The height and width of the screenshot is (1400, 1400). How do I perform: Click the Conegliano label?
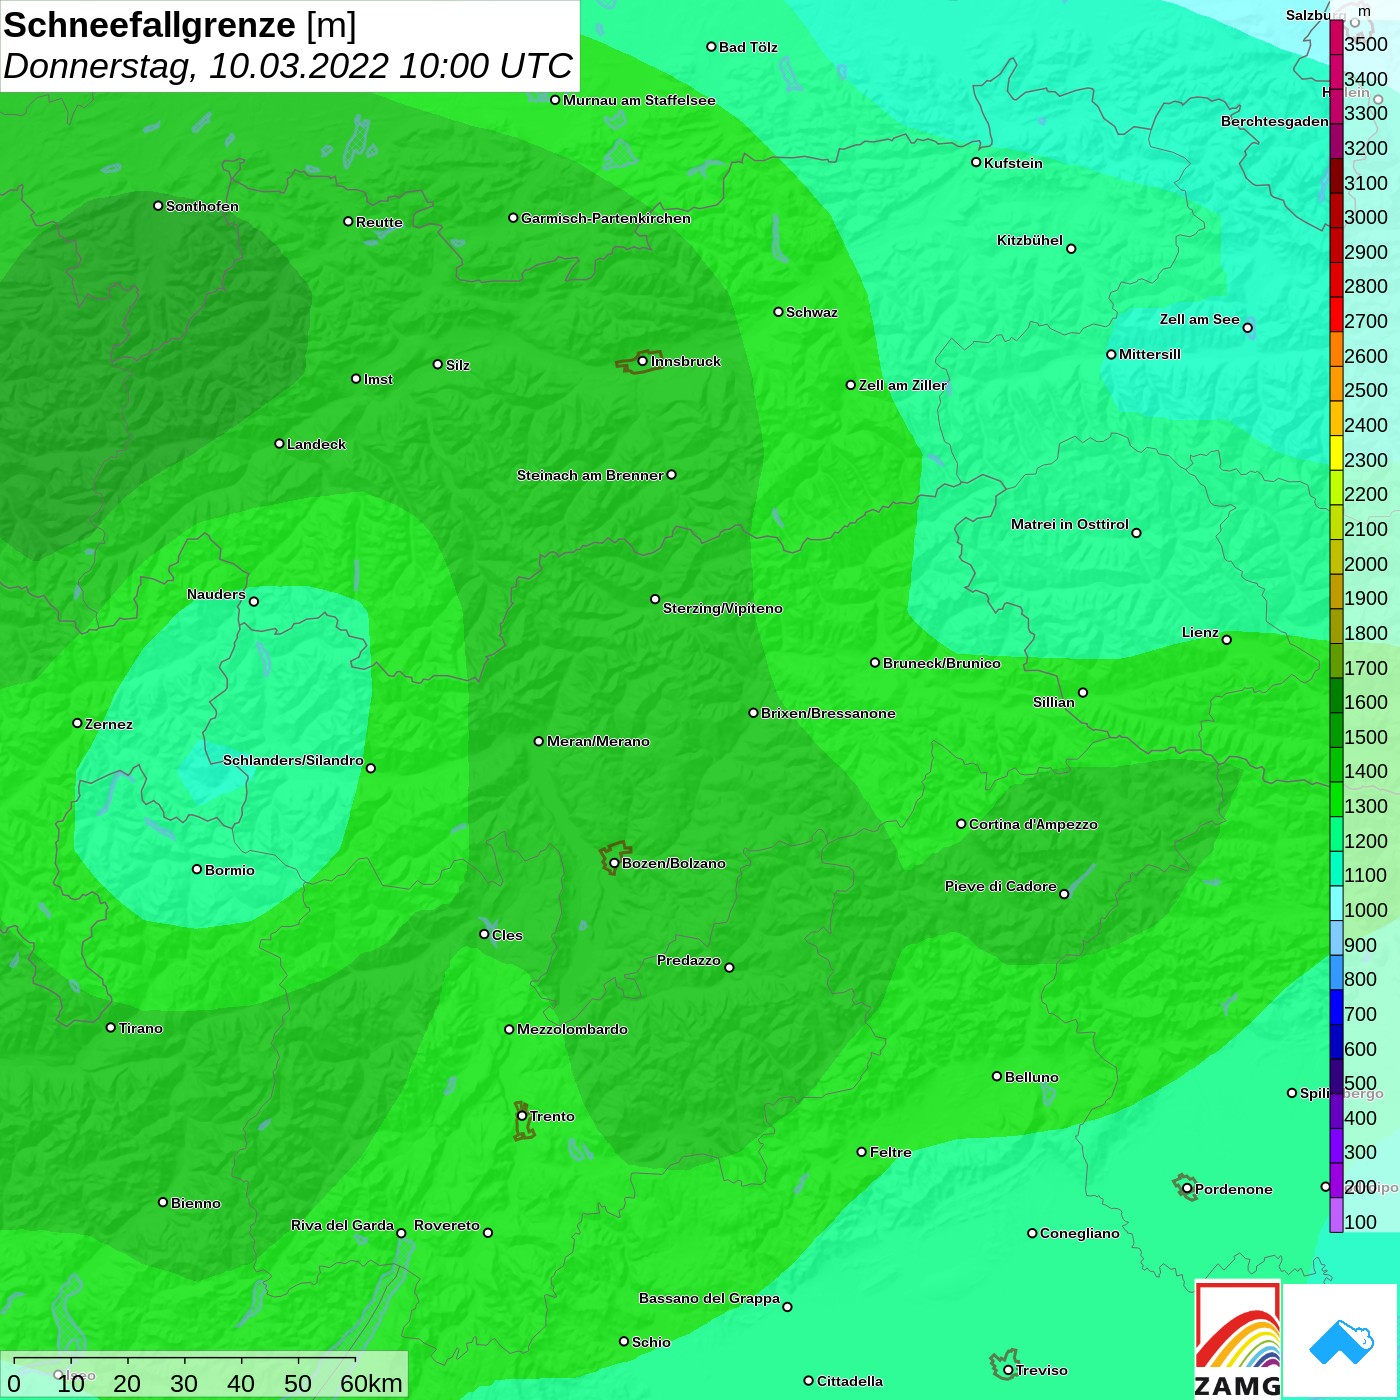(1080, 1233)
